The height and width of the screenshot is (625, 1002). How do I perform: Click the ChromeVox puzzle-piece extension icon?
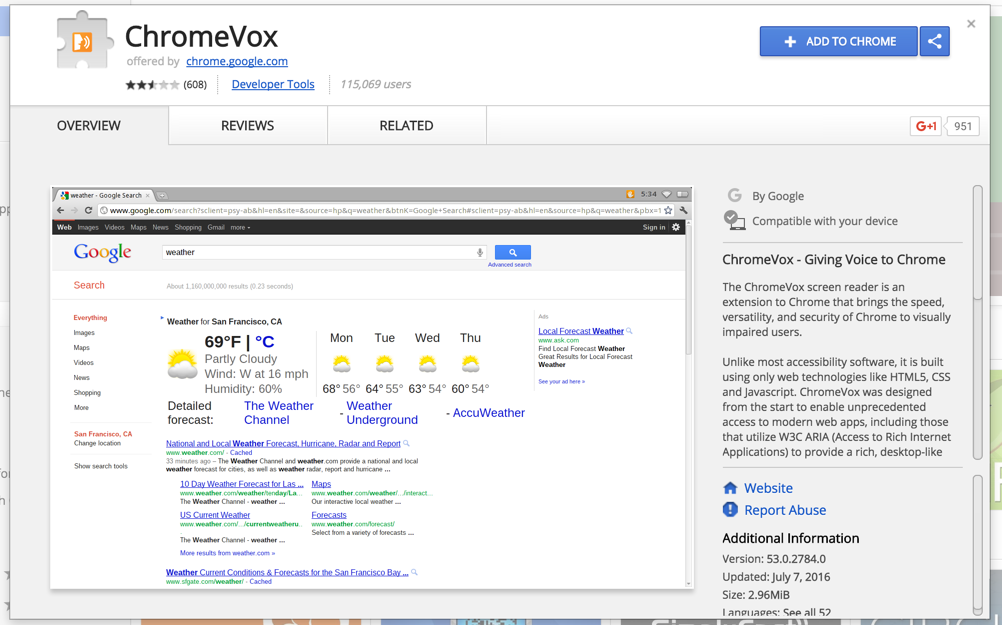point(85,40)
